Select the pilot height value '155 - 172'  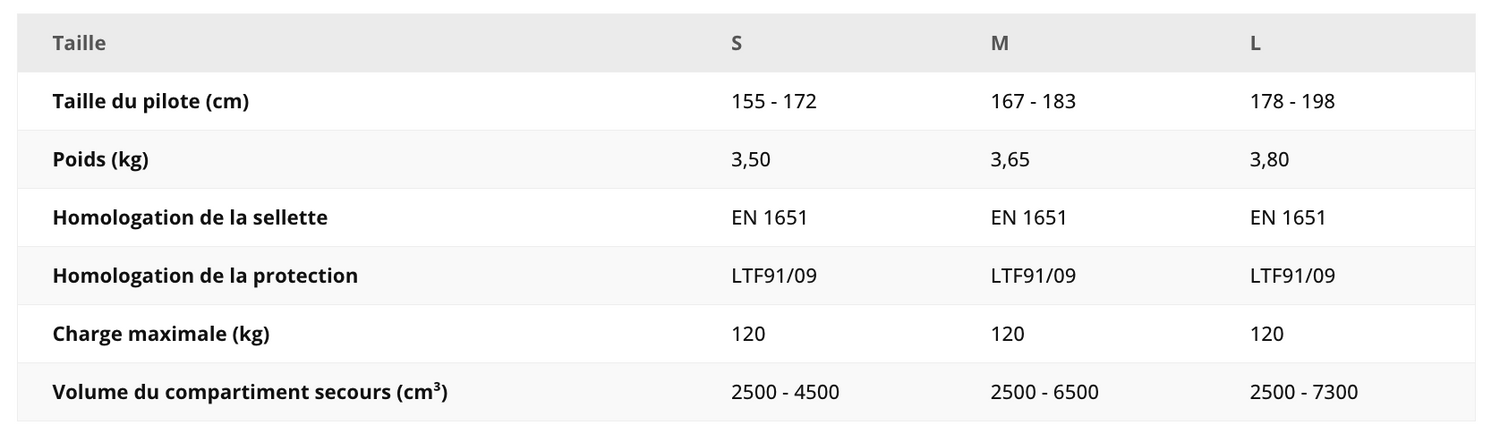[x=774, y=101]
